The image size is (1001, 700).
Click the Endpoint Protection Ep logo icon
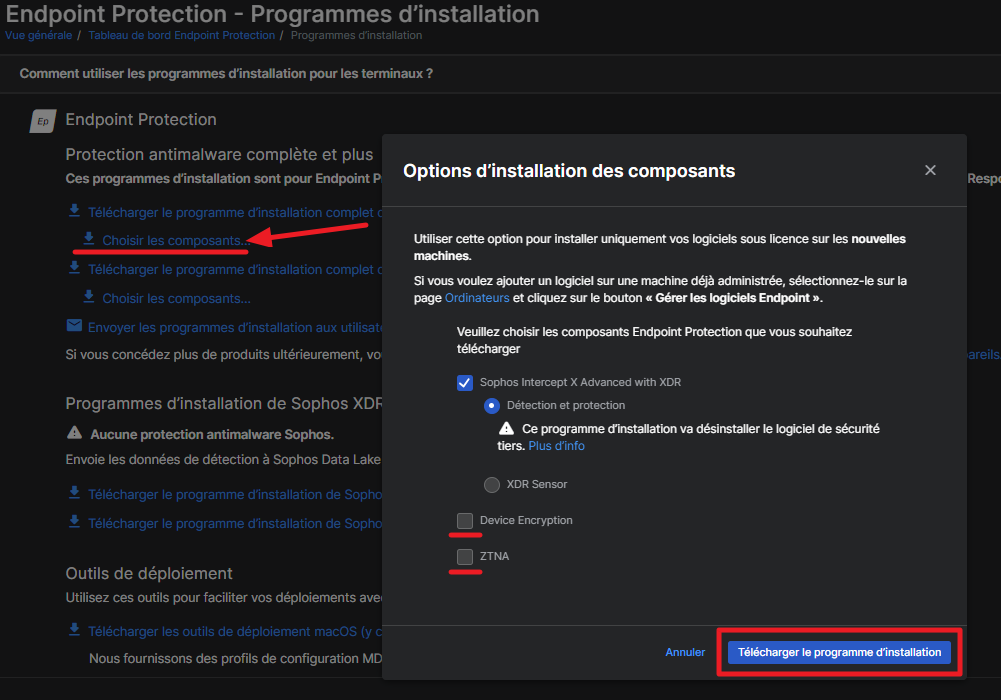click(x=43, y=121)
